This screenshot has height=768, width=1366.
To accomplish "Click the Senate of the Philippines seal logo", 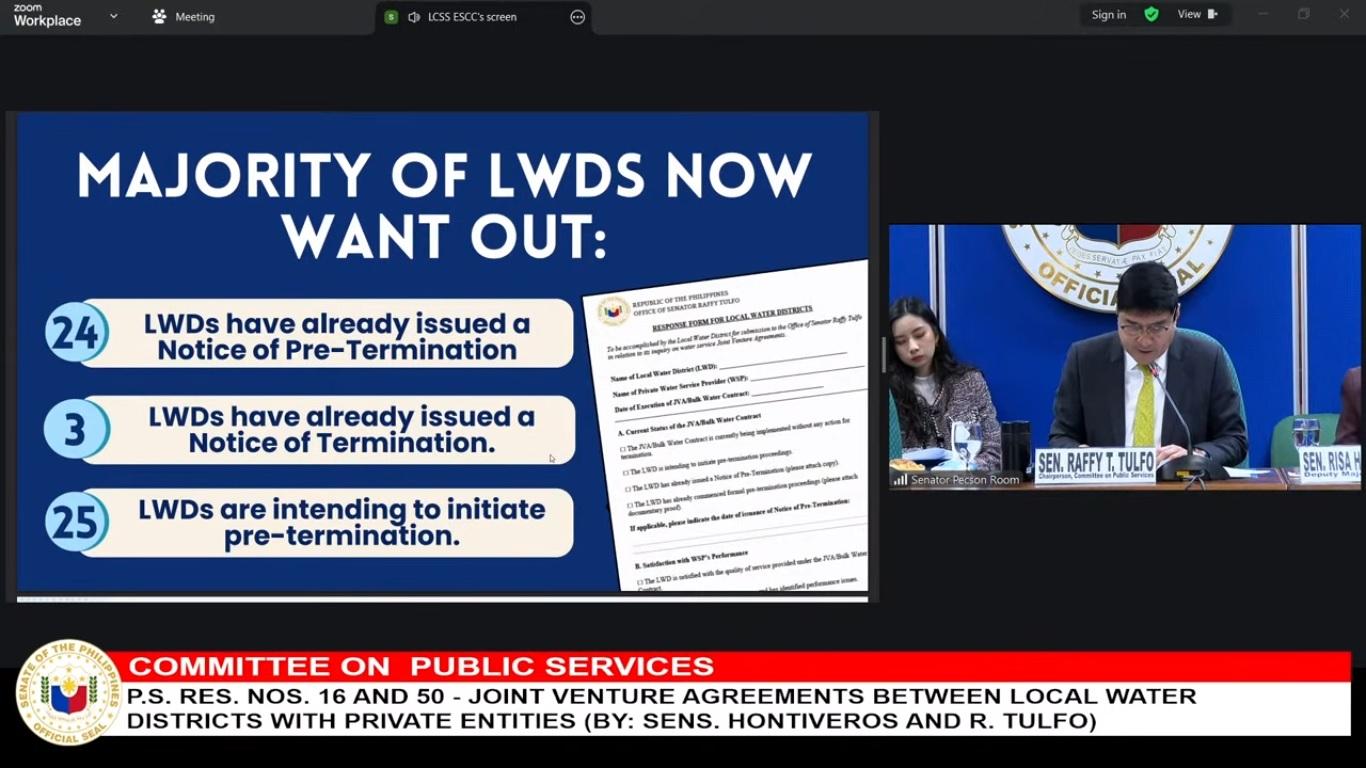I will [x=68, y=693].
